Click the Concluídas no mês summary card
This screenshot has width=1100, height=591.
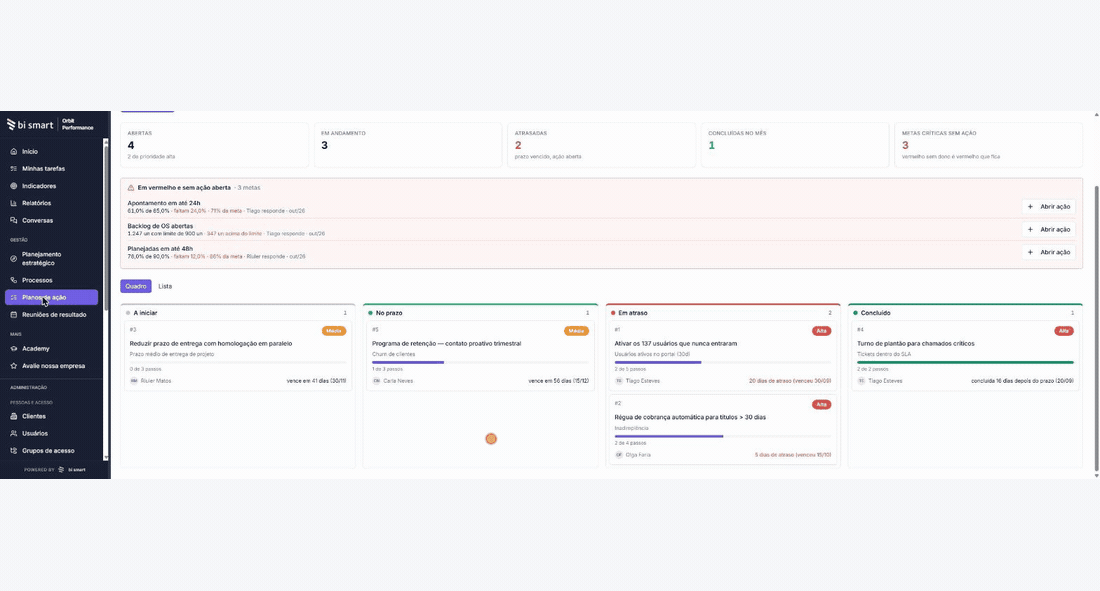click(x=795, y=145)
